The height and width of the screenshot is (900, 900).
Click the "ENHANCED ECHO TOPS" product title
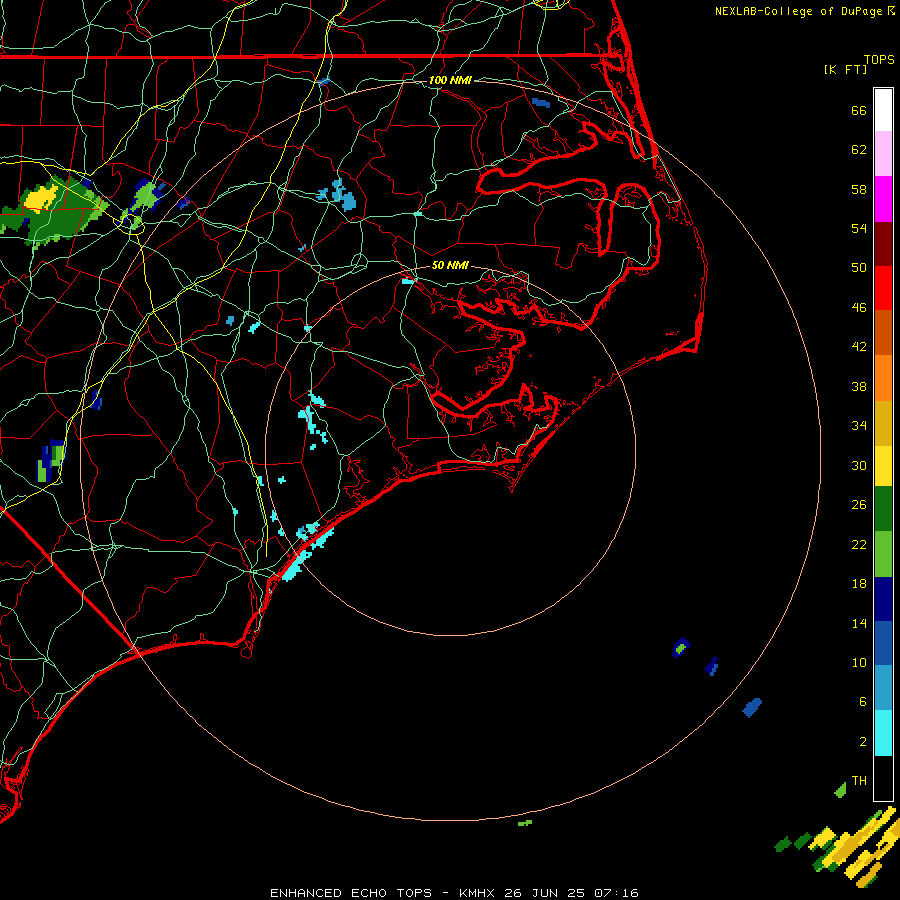[x=351, y=893]
